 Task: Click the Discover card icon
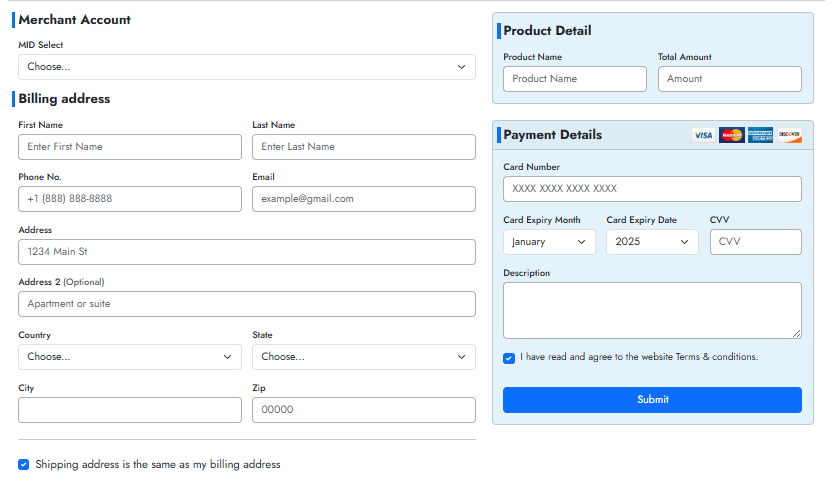(789, 135)
